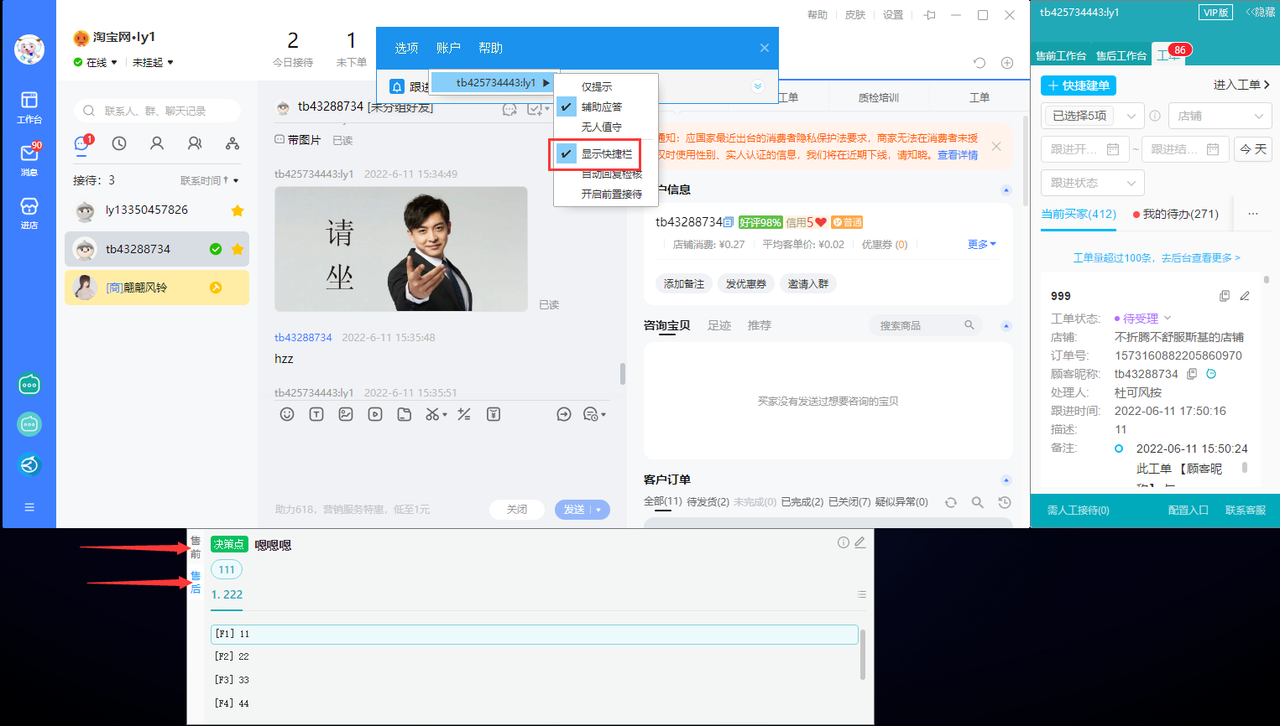
Task: Click the send file folder icon
Action: (x=403, y=414)
